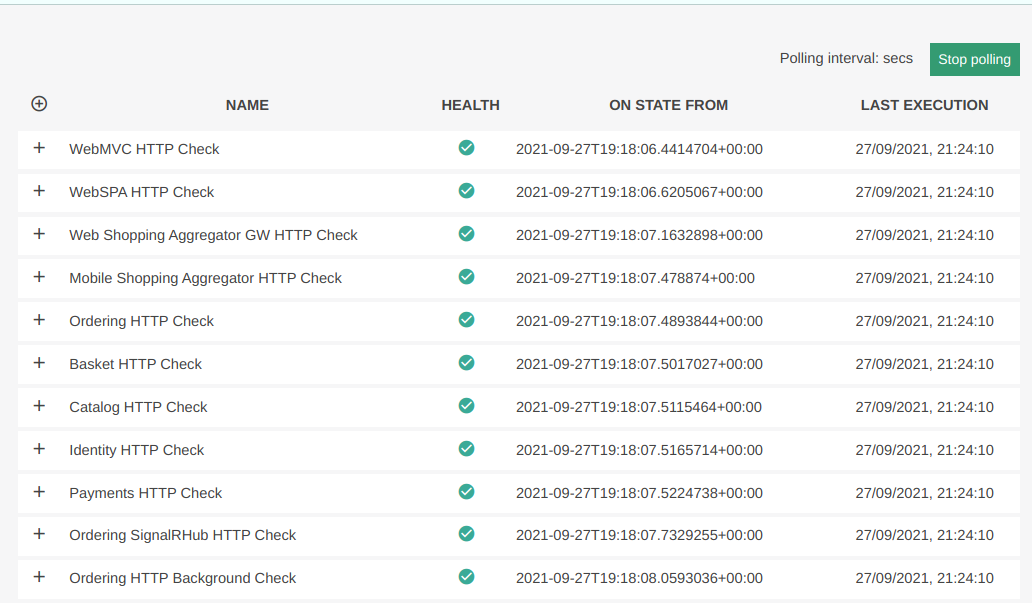Click timestamp 2021-09-27T19:18:07.5224738+00:00
Screen dimensions: 1032x603
tap(639, 493)
